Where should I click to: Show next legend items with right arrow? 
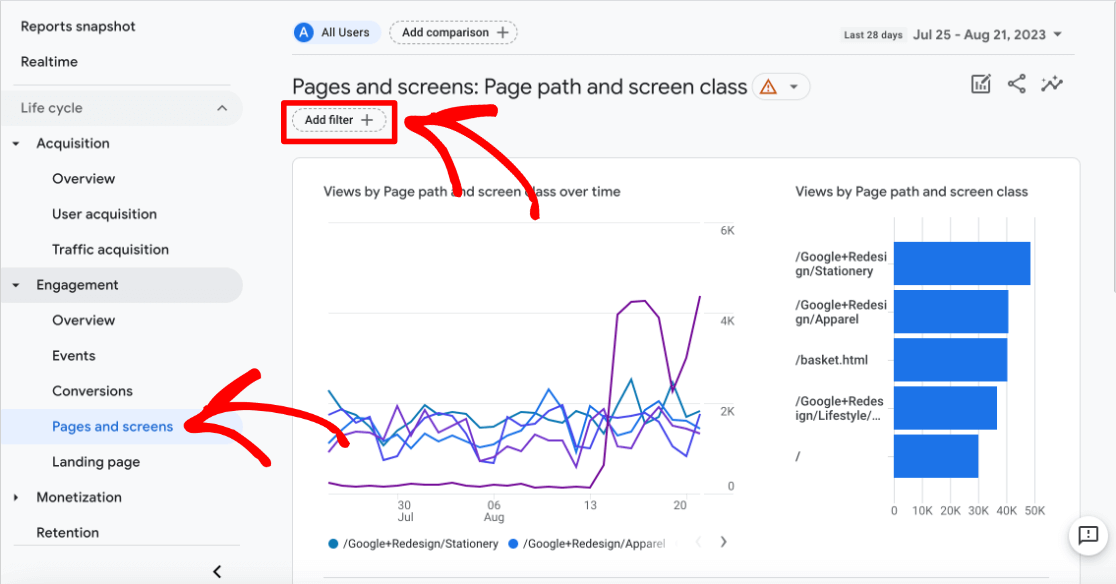pyautogui.click(x=723, y=542)
